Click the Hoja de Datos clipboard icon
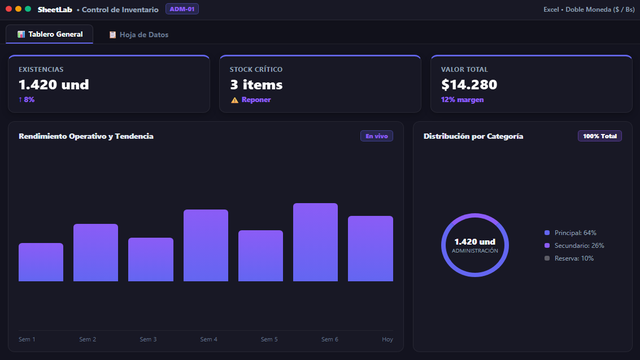This screenshot has height=360, width=640. (112, 35)
